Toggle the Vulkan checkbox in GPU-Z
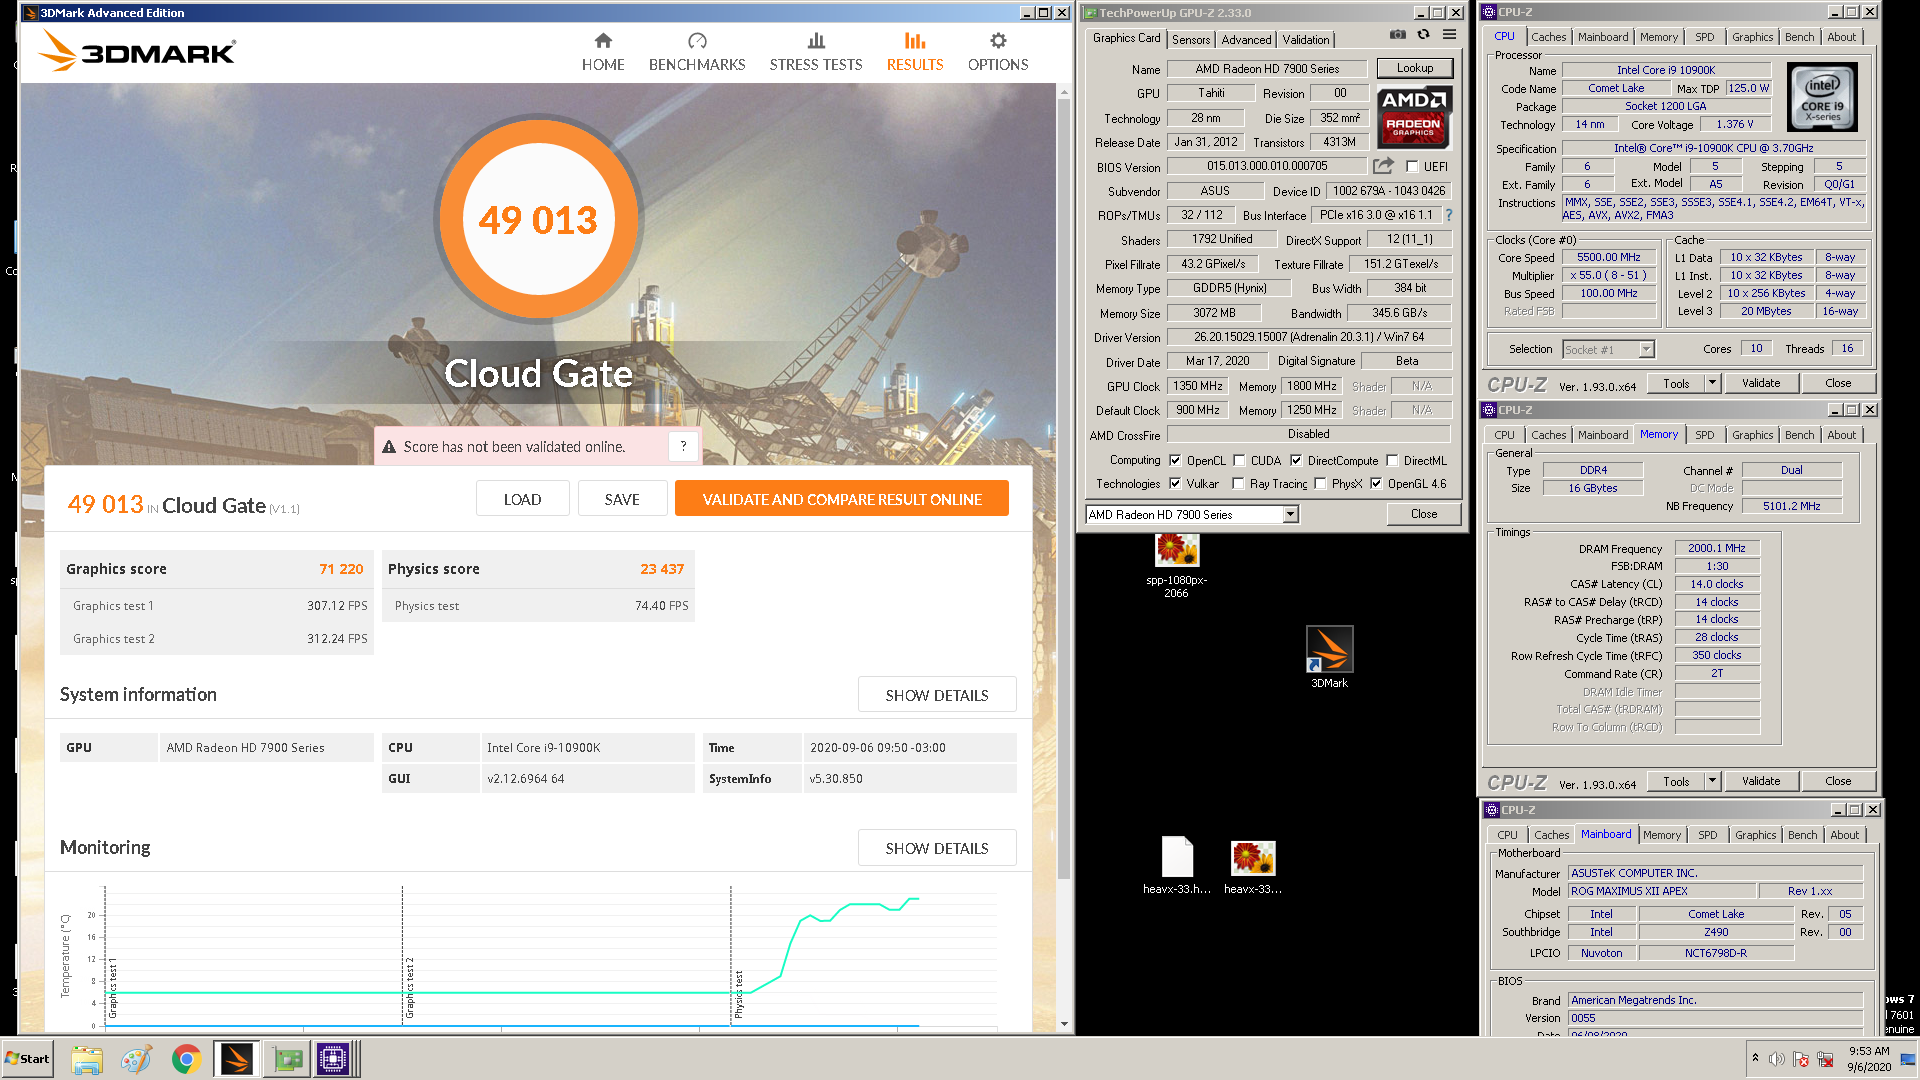This screenshot has width=1920, height=1080. (x=1175, y=483)
